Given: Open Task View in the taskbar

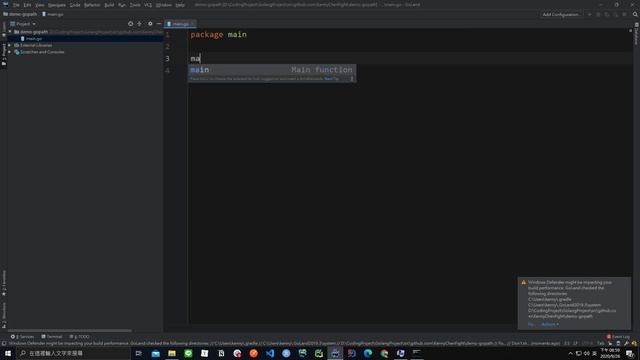Looking at the screenshot, I should pos(138,353).
